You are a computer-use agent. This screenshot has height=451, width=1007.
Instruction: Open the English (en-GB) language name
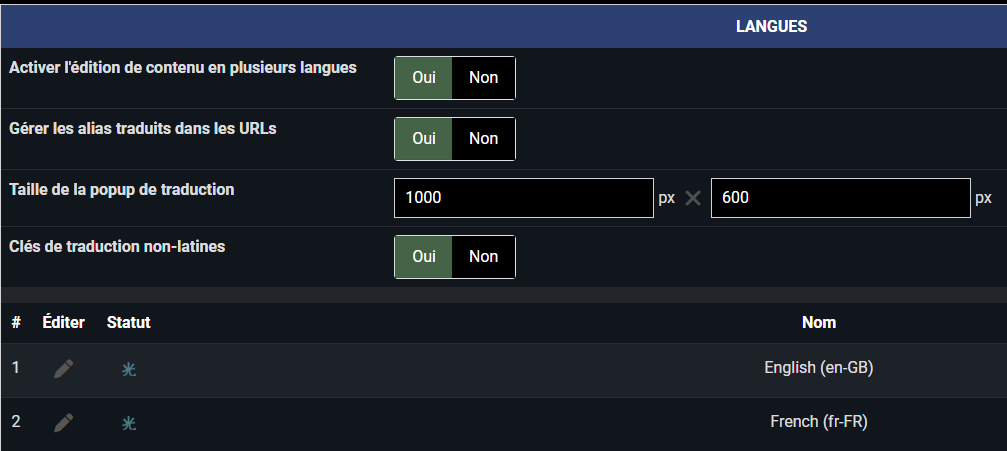[x=819, y=368]
